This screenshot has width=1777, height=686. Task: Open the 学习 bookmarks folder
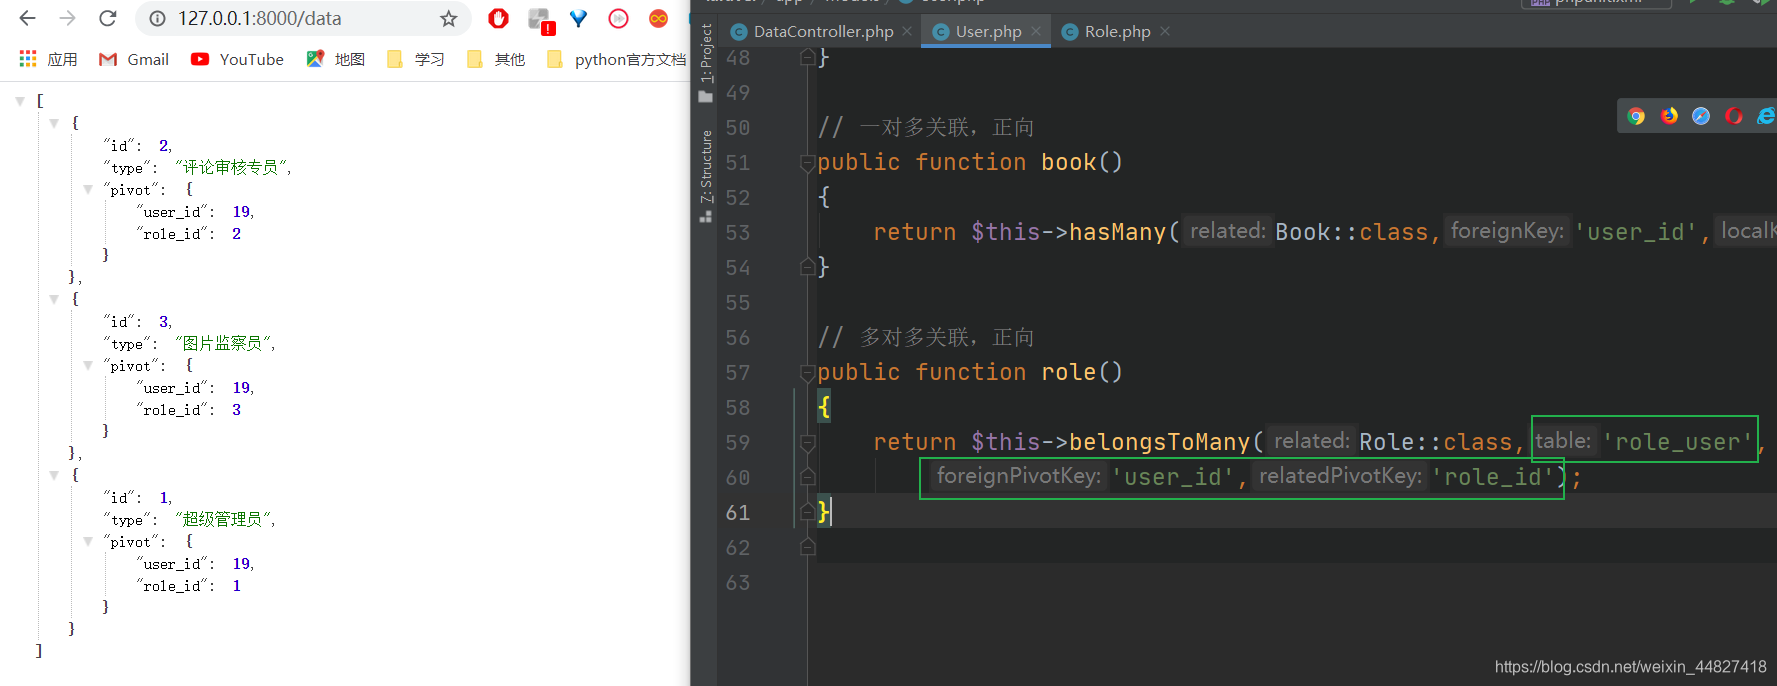(x=416, y=59)
